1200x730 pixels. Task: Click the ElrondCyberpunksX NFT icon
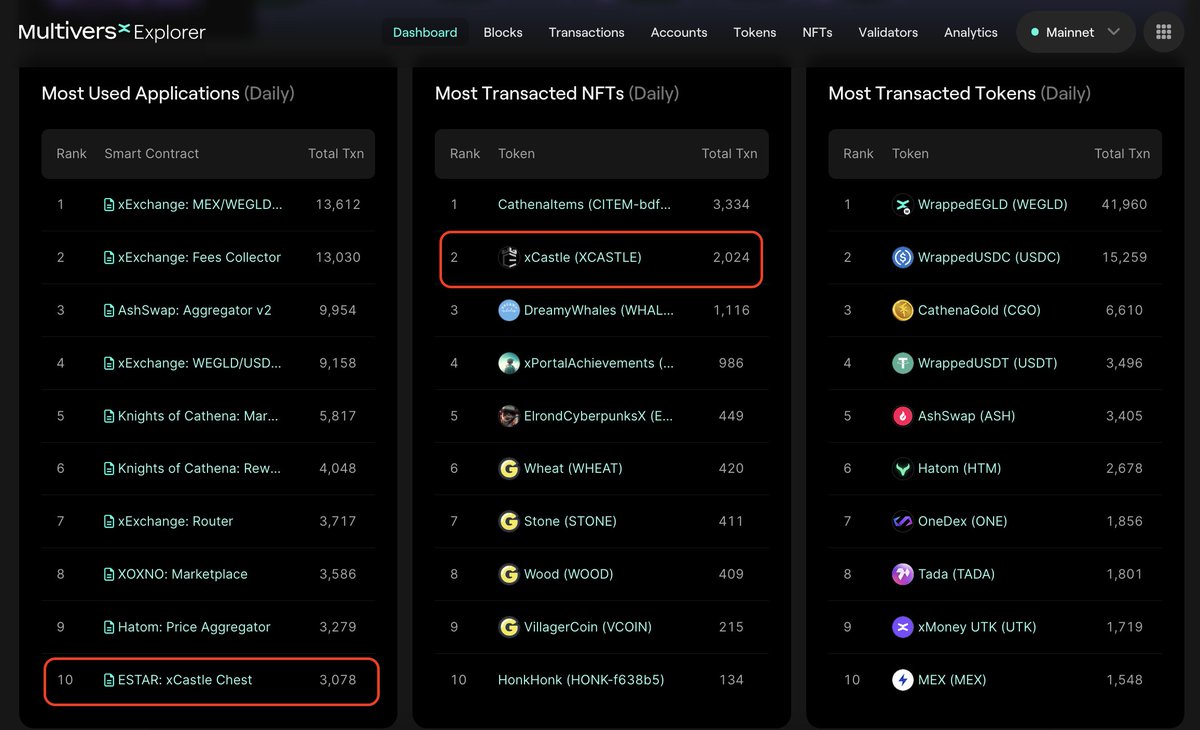pos(509,416)
